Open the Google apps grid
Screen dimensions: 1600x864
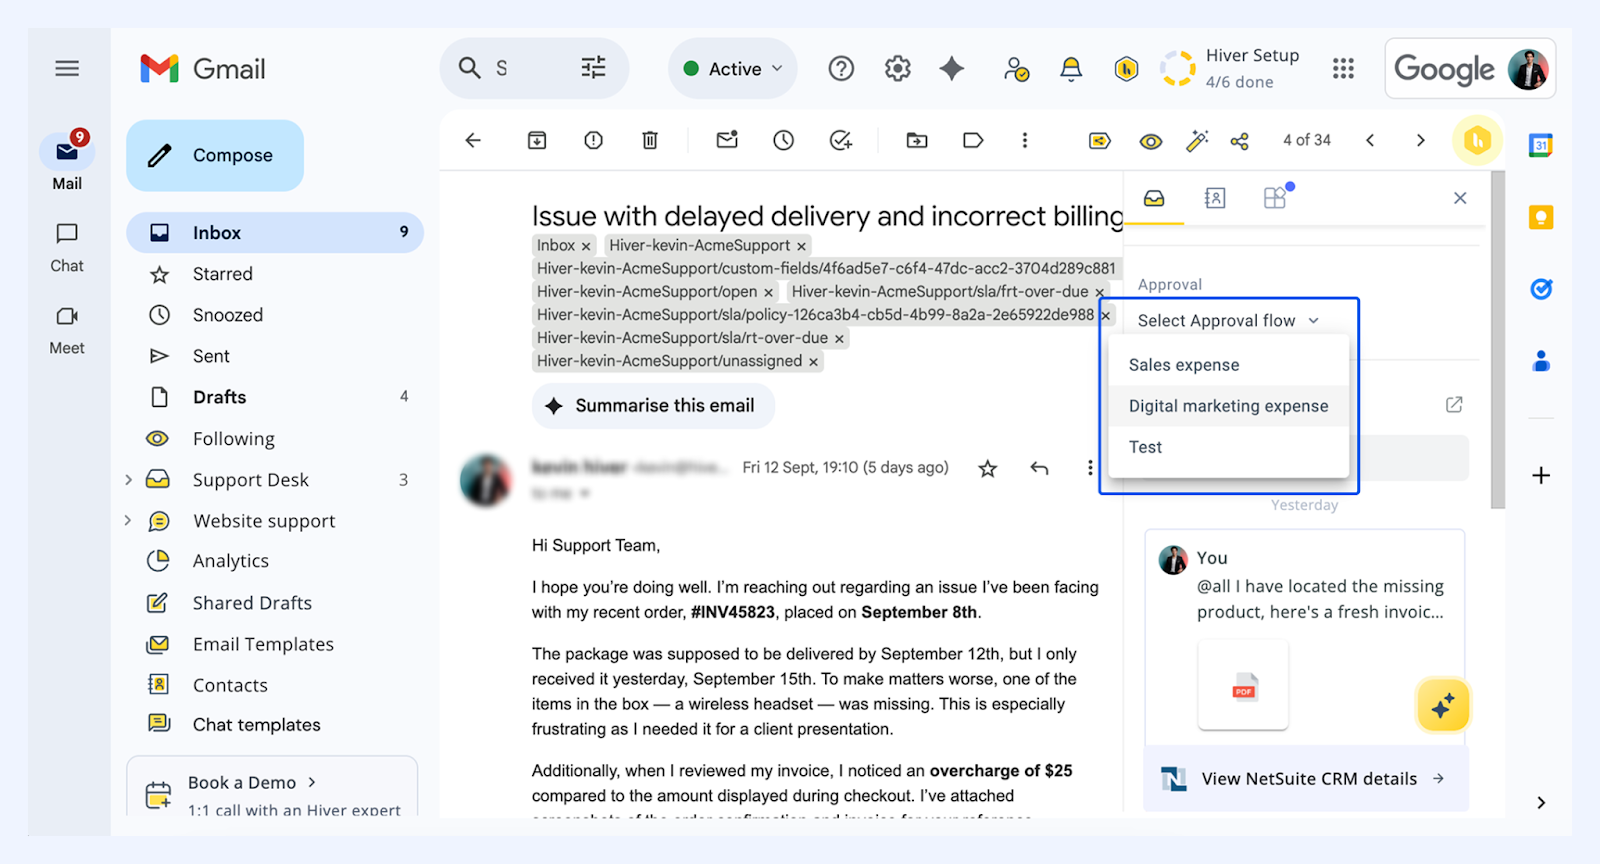coord(1343,68)
